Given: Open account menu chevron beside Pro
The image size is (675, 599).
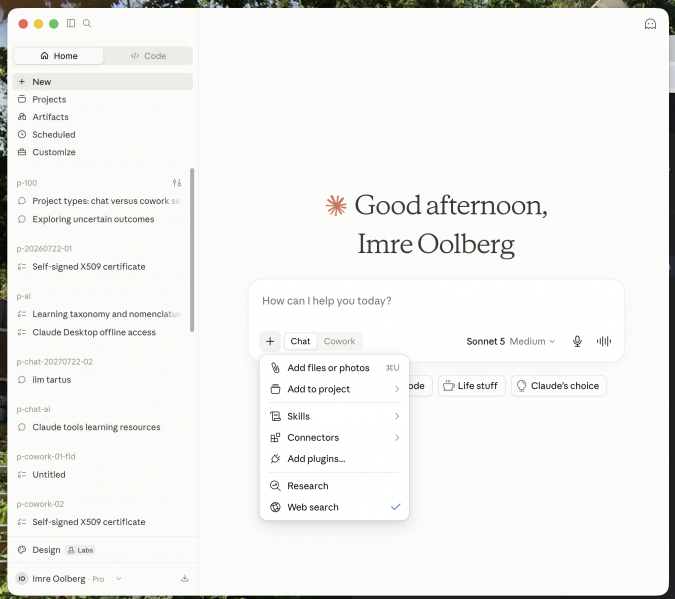Looking at the screenshot, I should (x=118, y=579).
